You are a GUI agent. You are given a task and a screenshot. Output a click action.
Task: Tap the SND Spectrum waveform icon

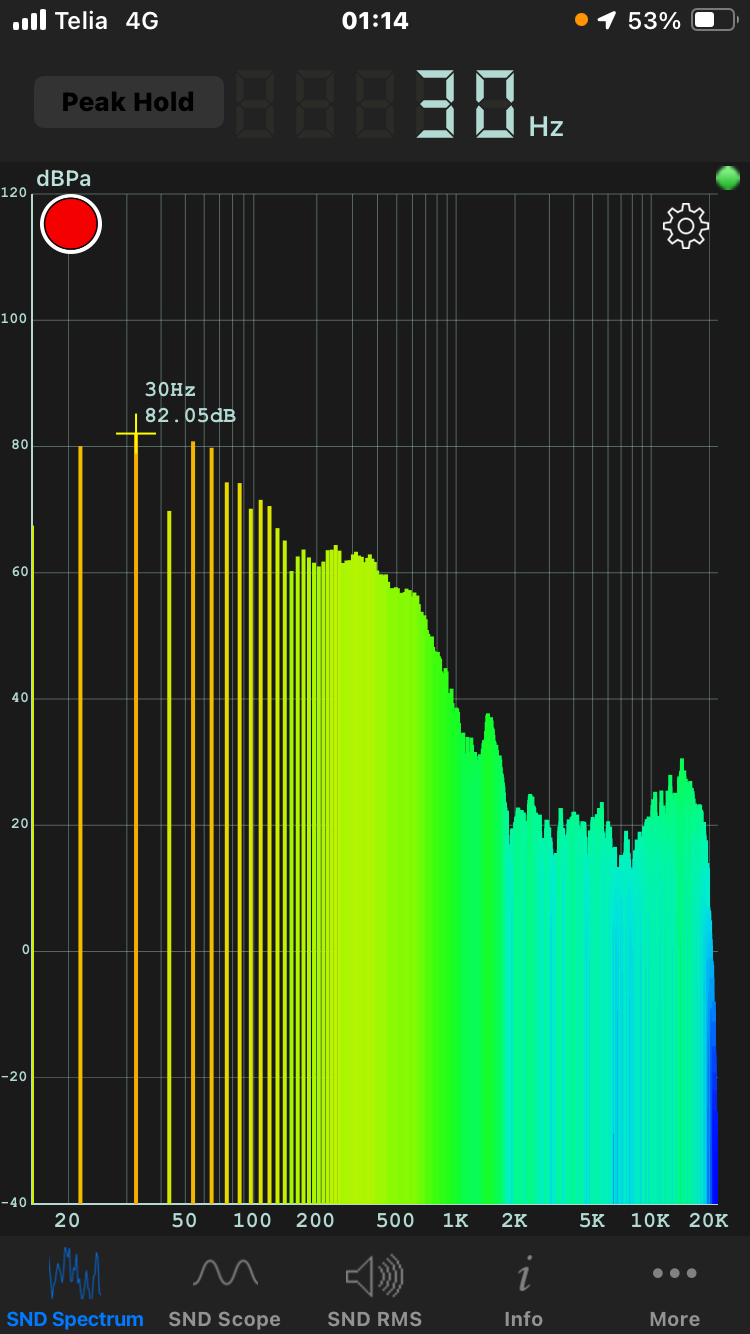75,1273
